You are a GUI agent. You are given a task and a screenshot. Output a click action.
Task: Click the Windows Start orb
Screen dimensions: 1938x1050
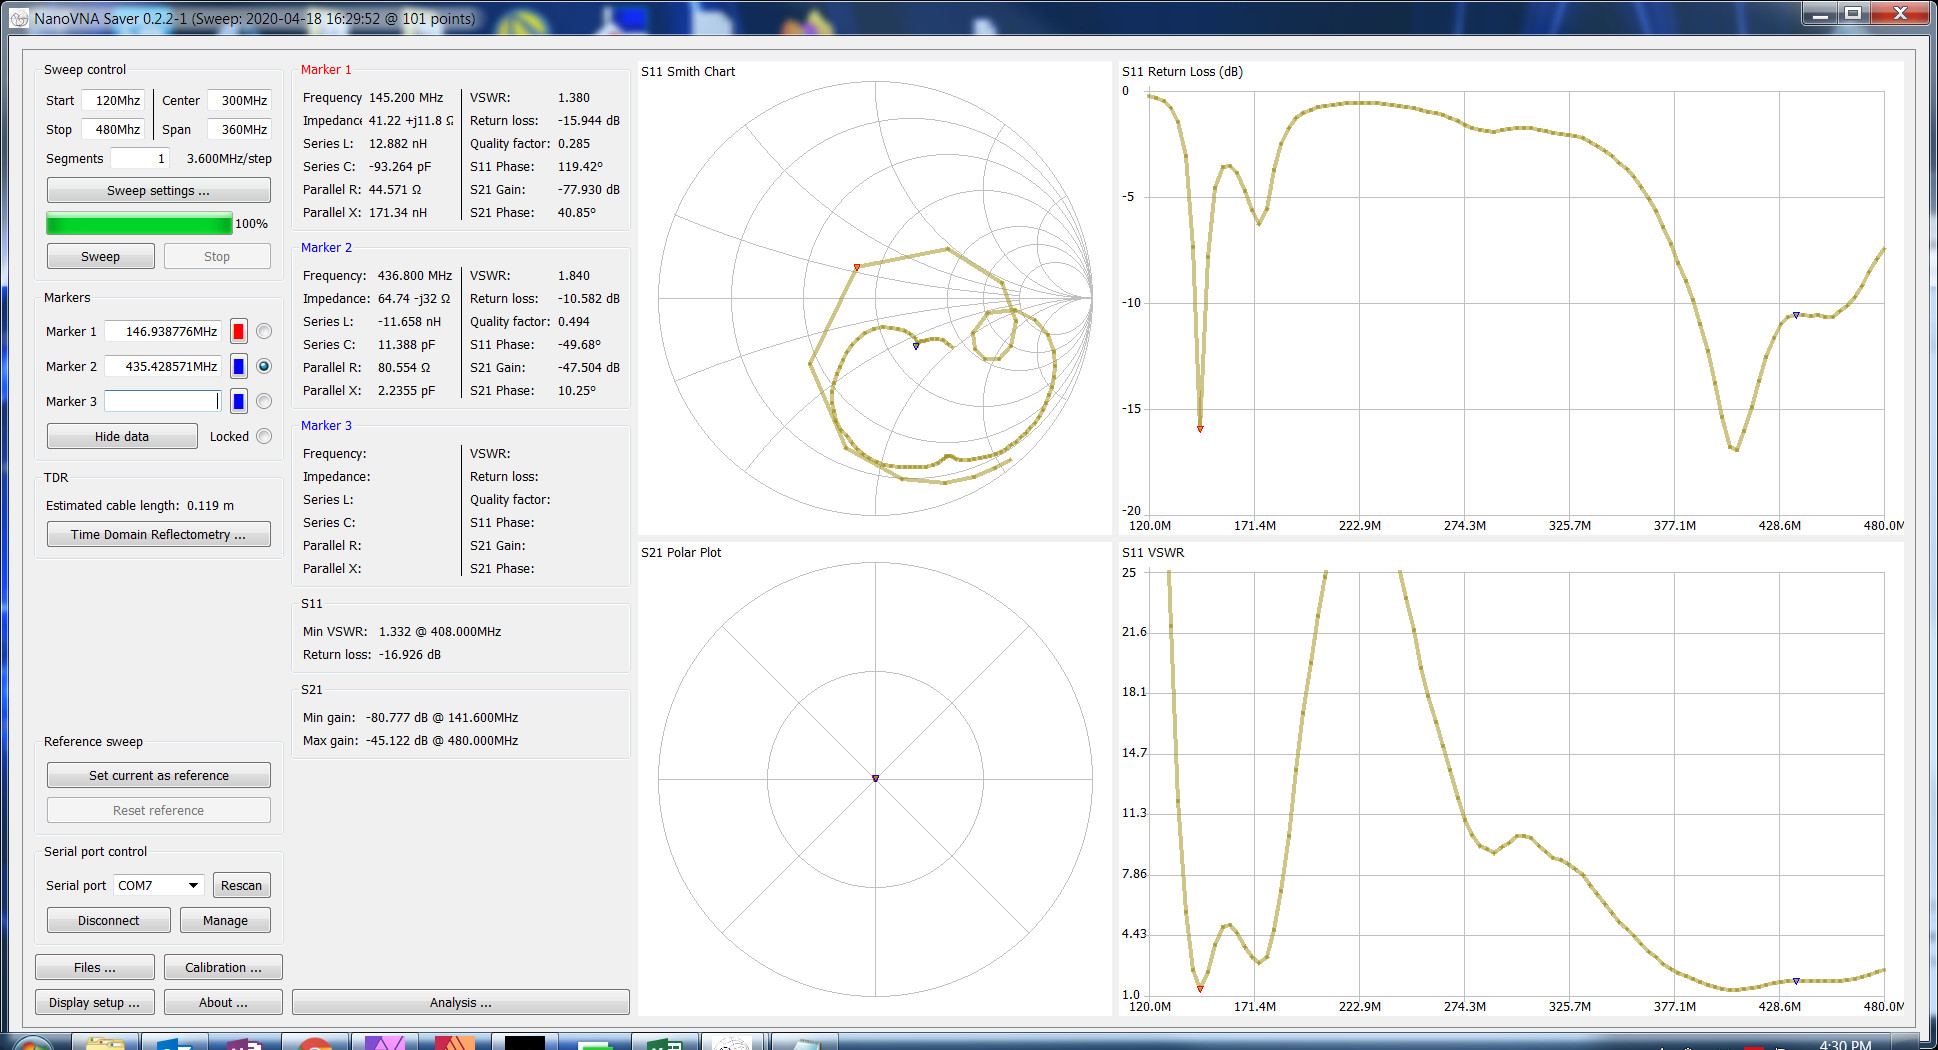33,1044
